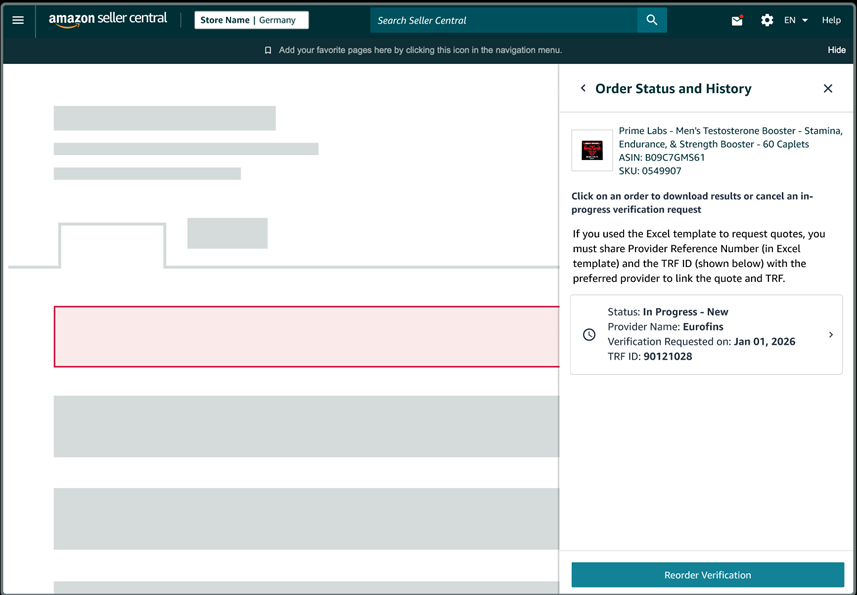The width and height of the screenshot is (857, 595).
Task: Go back using the panel's back arrow
Action: [583, 89]
